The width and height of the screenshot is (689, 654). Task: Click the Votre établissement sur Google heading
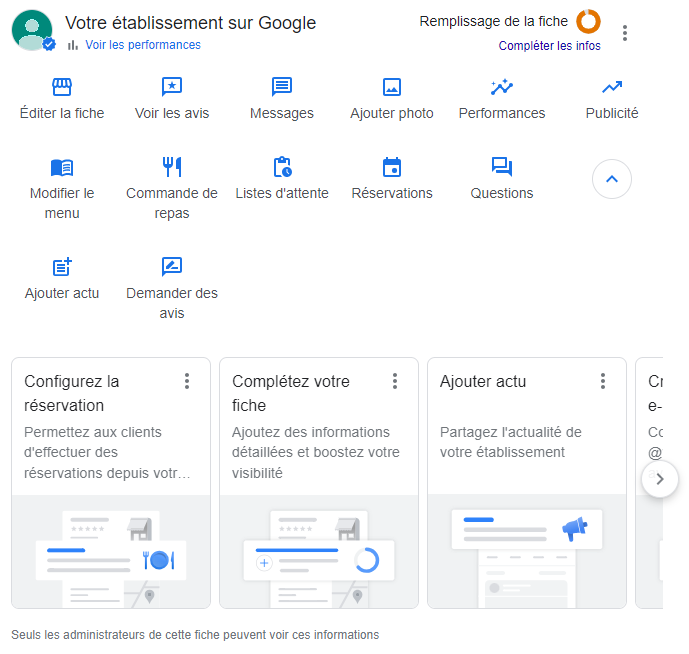(x=191, y=23)
